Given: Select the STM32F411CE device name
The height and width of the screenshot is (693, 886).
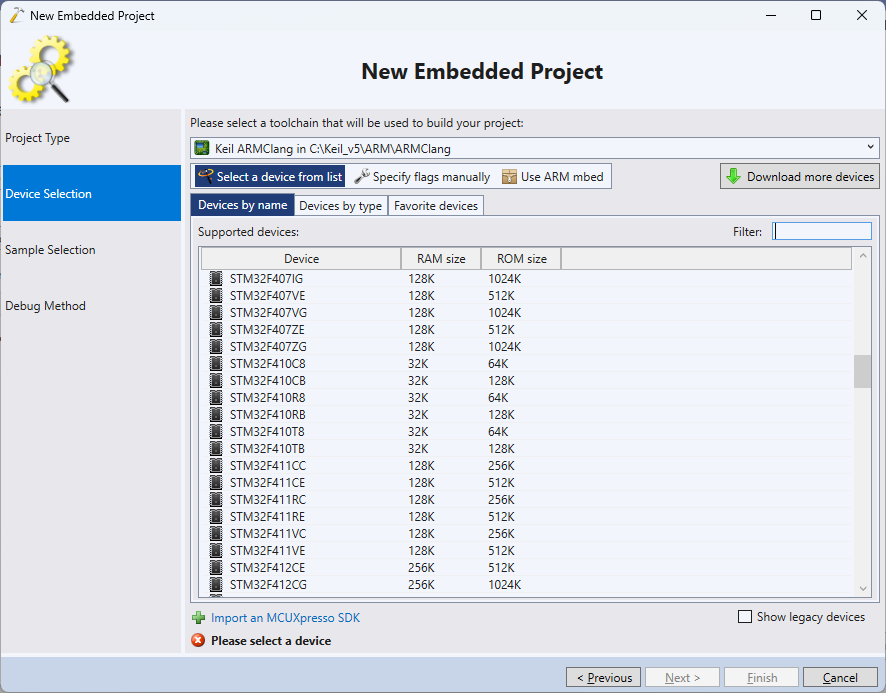Looking at the screenshot, I should tap(267, 482).
